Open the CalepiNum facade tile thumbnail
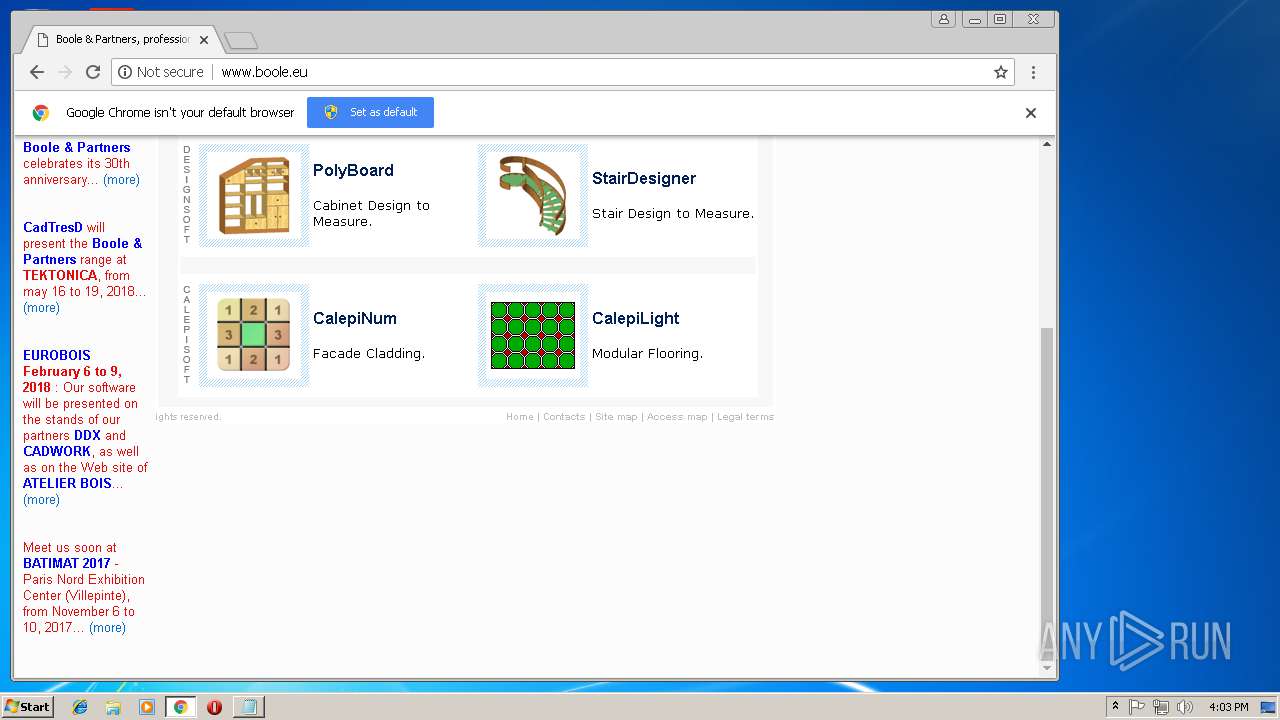The height and width of the screenshot is (720, 1280). [x=254, y=335]
